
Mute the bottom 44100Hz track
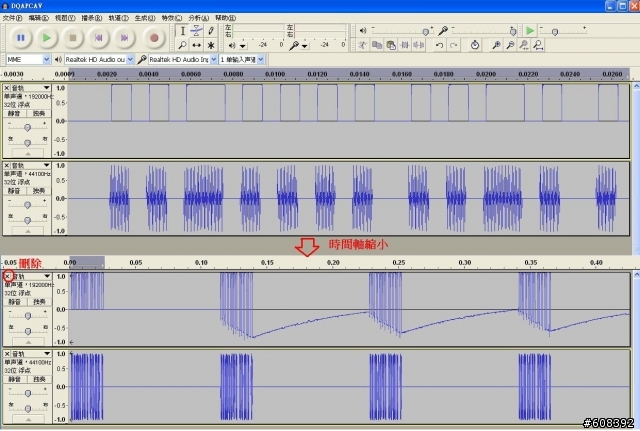pyautogui.click(x=15, y=380)
